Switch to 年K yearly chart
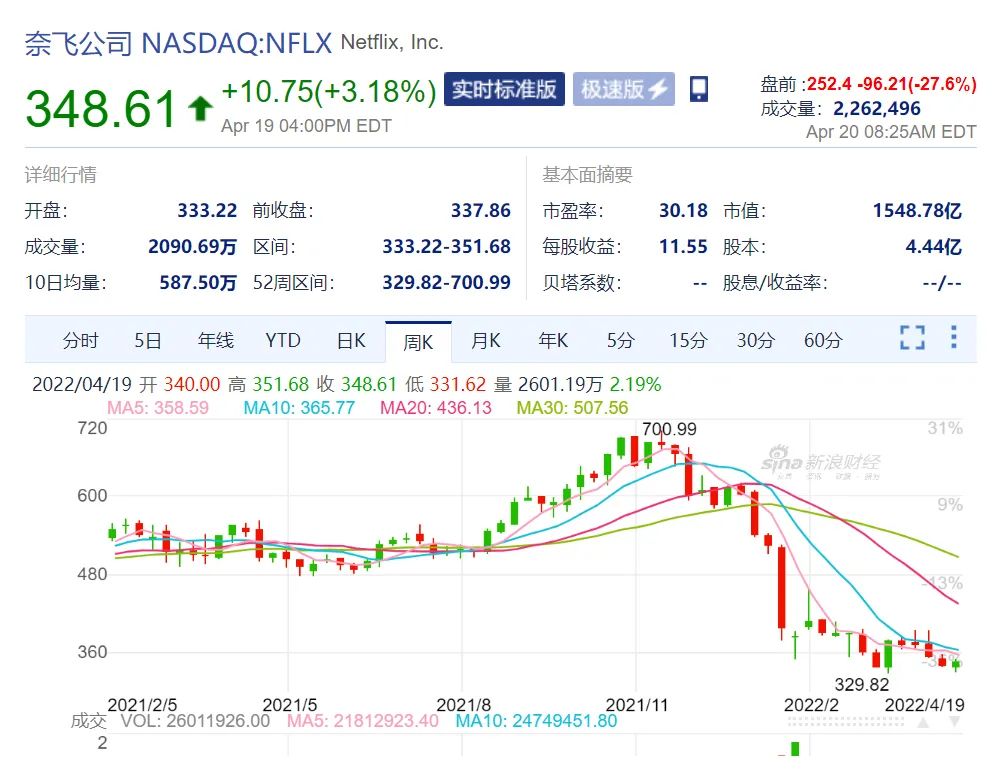Image resolution: width=1000 pixels, height=769 pixels. point(553,341)
